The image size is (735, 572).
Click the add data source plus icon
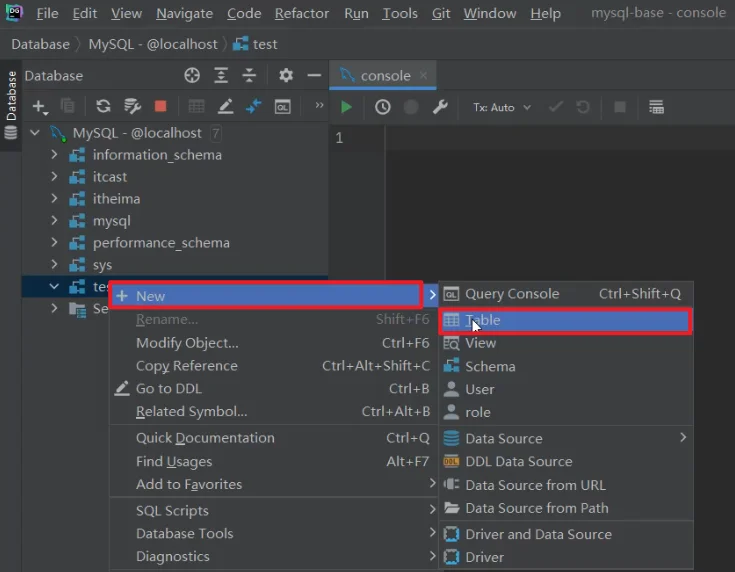[x=40, y=107]
